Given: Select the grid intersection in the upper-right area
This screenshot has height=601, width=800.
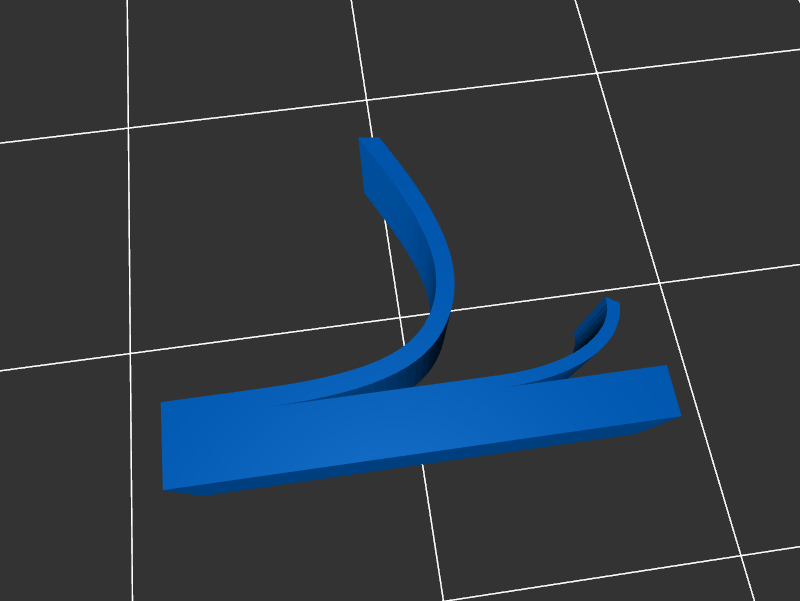Looking at the screenshot, I should (x=597, y=70).
